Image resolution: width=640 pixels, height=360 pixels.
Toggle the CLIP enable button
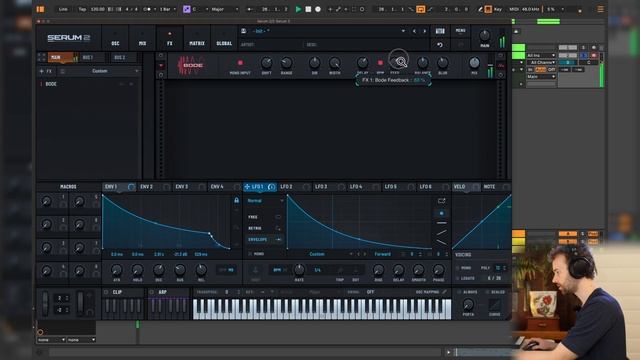(x=107, y=292)
